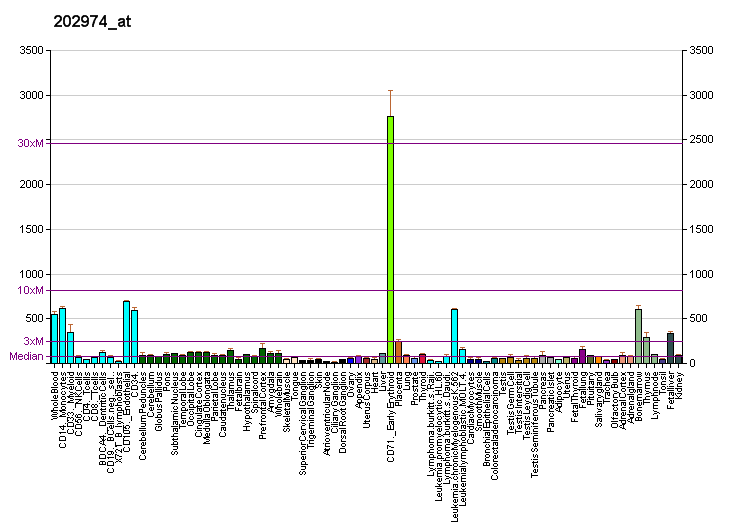
Task: Select the Leukemia chronicMyelogenous K562 label
Action: [454, 446]
